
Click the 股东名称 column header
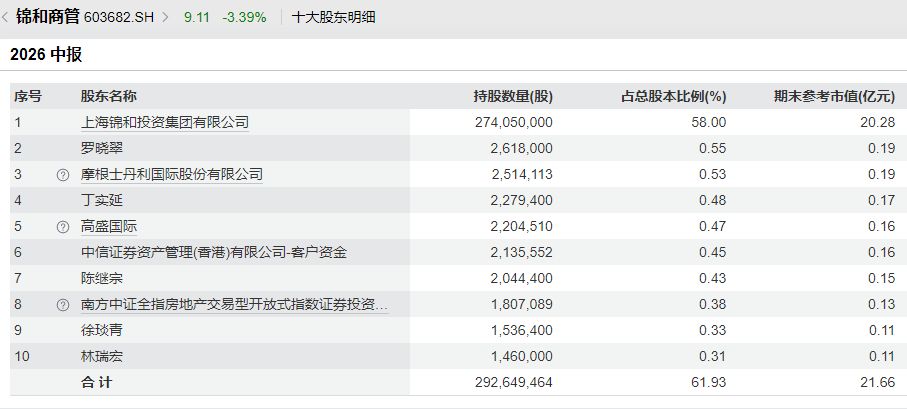coord(109,97)
